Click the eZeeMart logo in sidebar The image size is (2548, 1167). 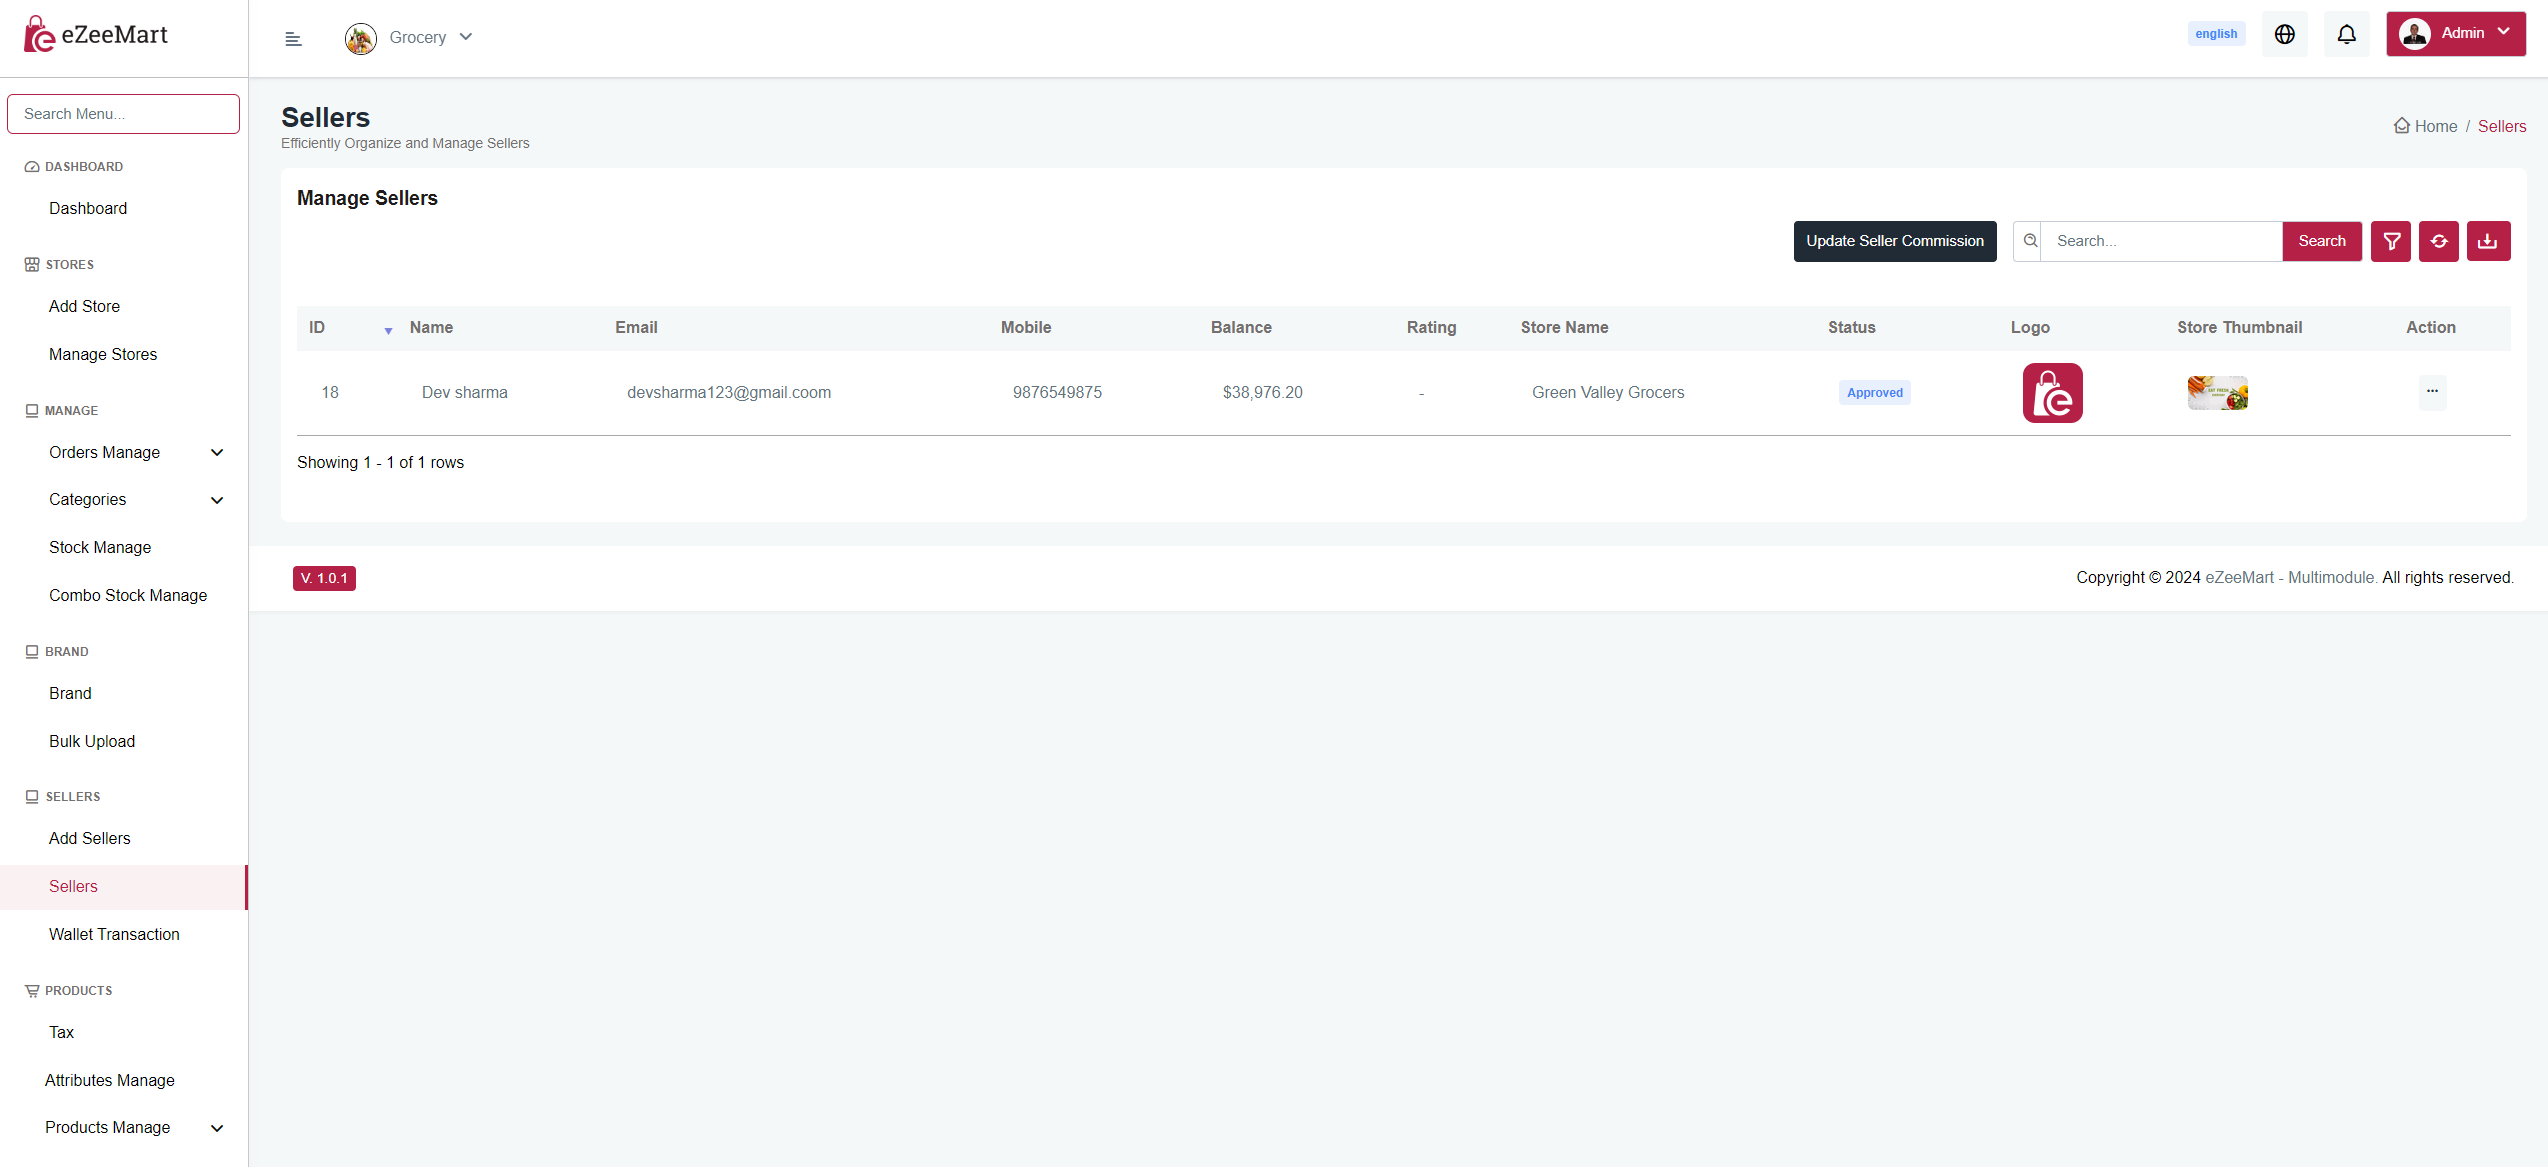96,35
